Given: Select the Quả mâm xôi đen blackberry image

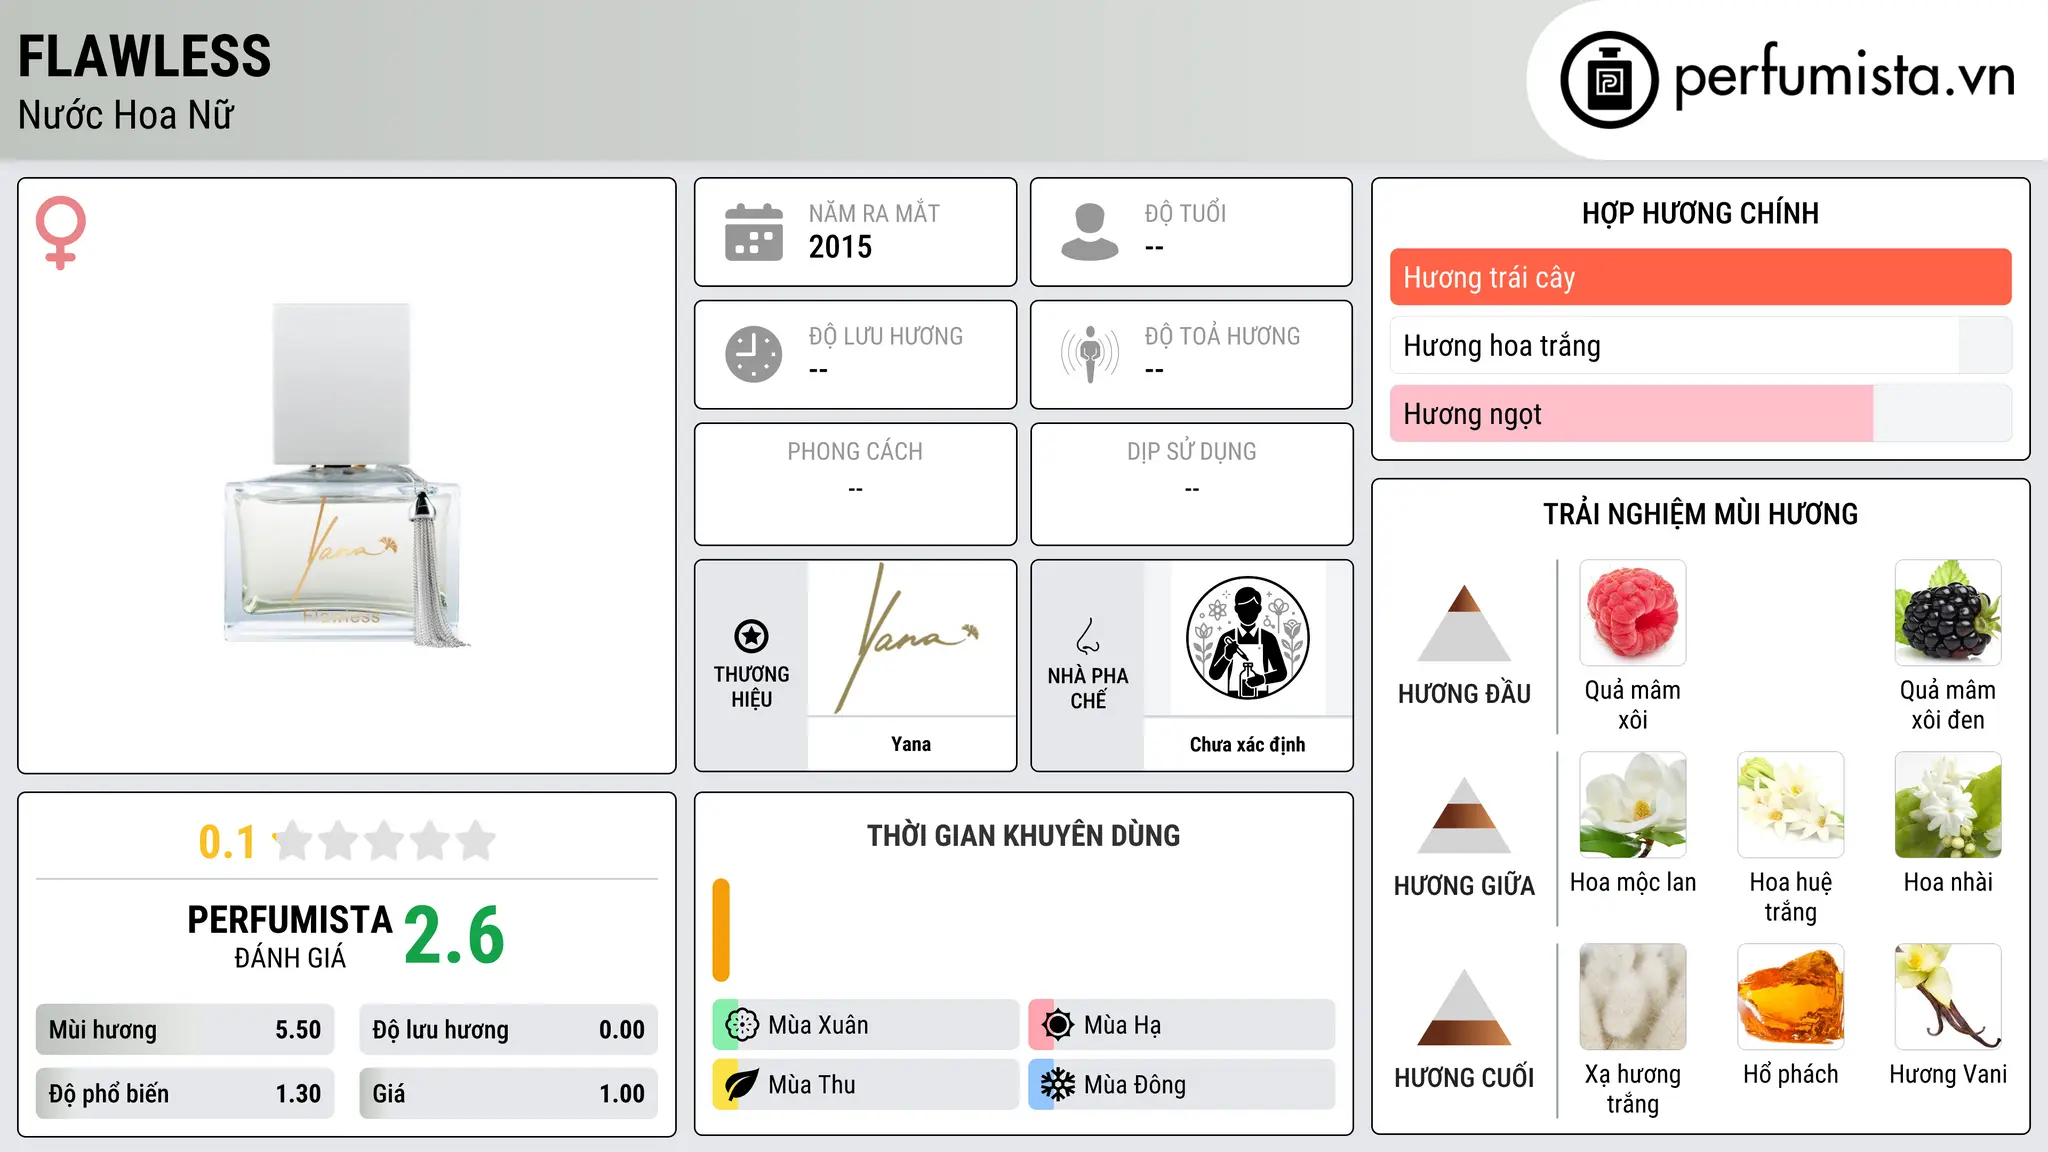Looking at the screenshot, I should pos(1948,613).
